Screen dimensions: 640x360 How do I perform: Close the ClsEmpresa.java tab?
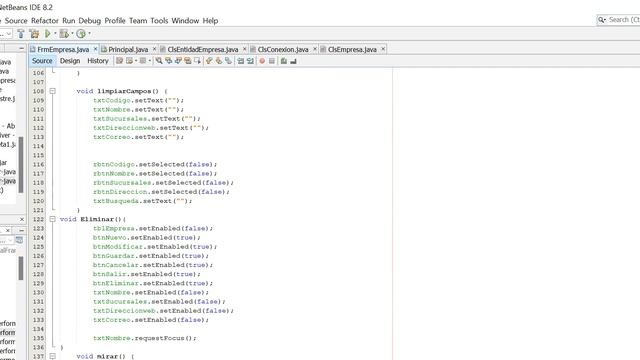pyautogui.click(x=383, y=49)
